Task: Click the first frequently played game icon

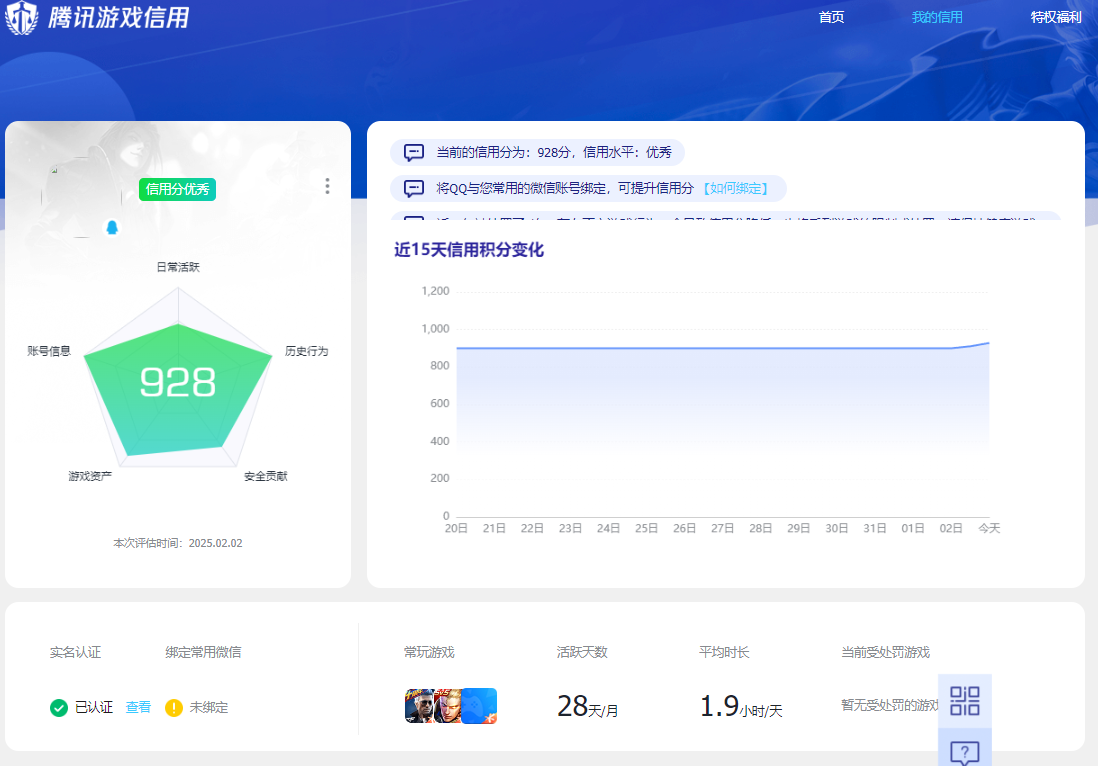Action: pos(419,706)
